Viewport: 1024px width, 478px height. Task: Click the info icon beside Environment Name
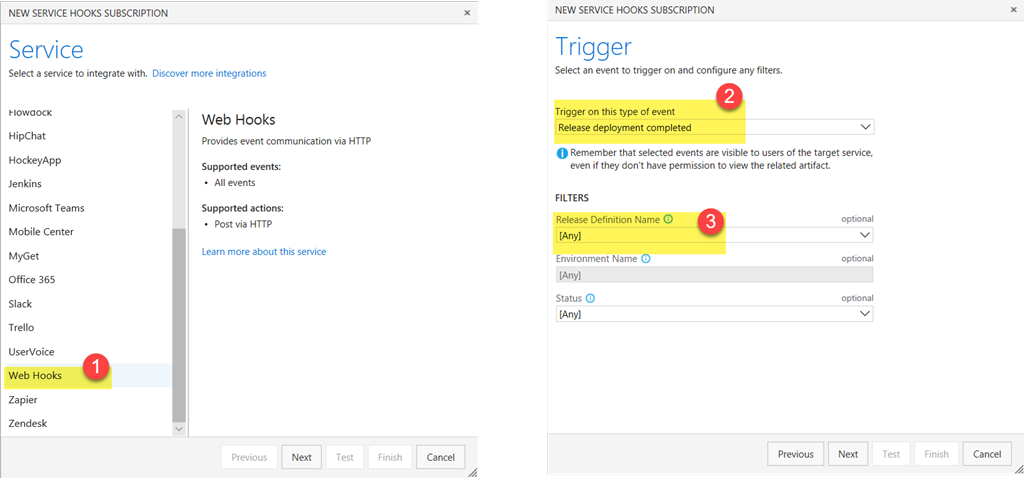click(x=645, y=258)
